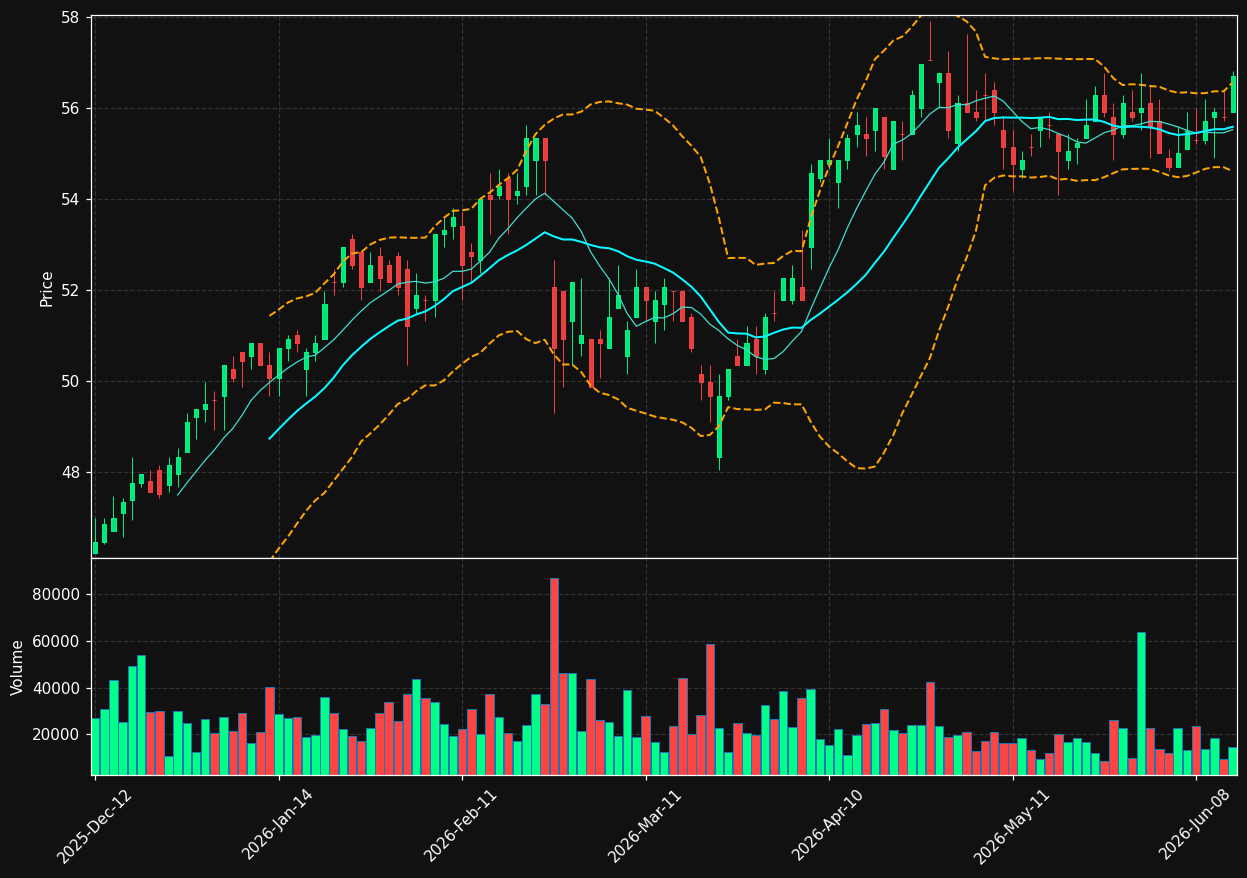Click the 2026-May-11 date label
Viewport: 1247px width, 878px height.
(1013, 826)
